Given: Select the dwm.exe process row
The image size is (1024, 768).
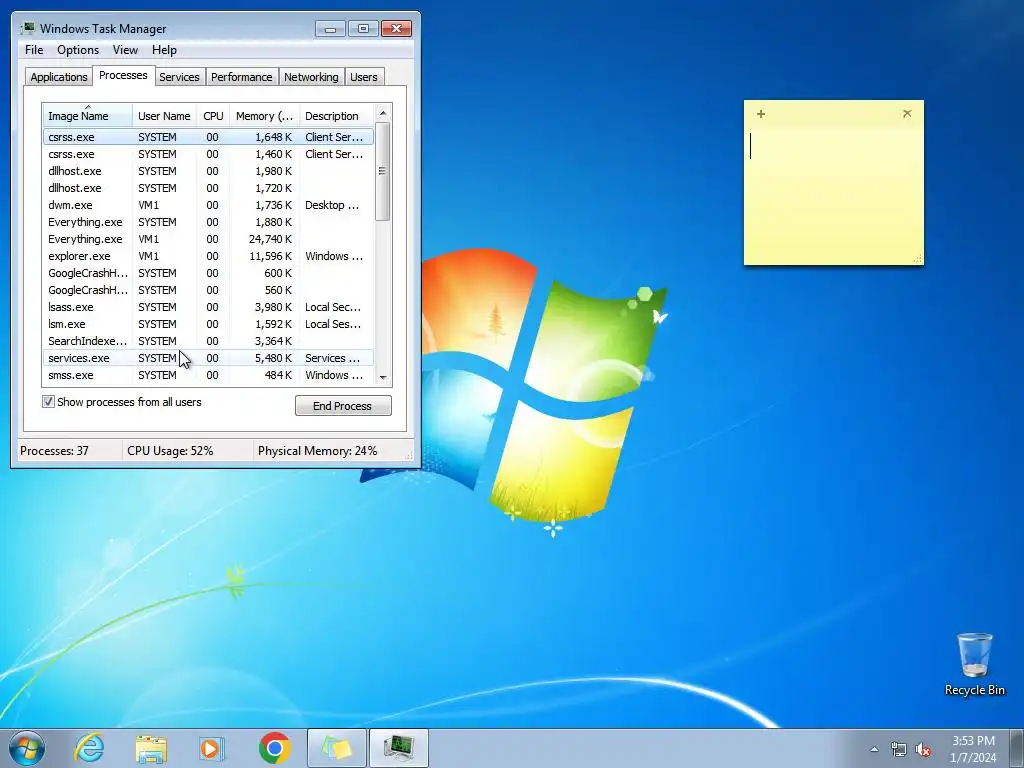Looking at the screenshot, I should [208, 205].
